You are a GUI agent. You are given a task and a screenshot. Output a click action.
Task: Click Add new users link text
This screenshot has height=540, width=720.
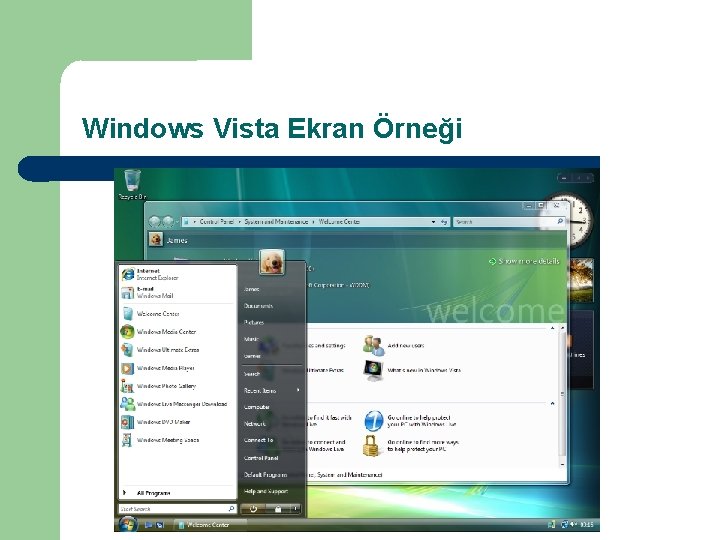[406, 345]
